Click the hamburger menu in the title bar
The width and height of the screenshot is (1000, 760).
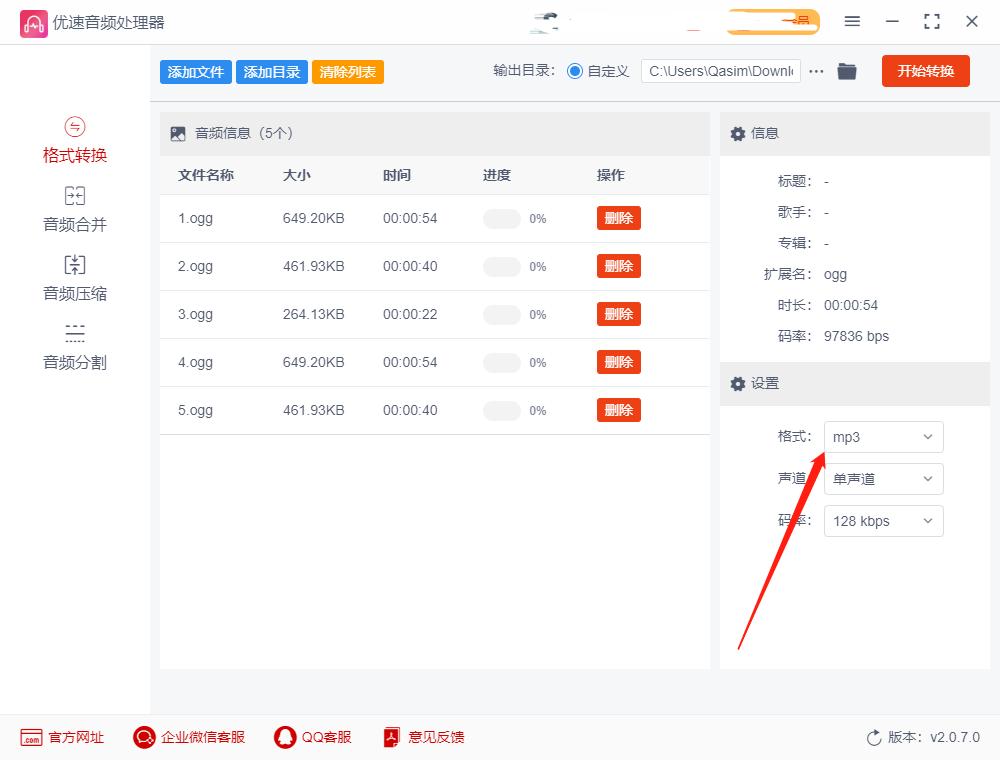click(853, 21)
